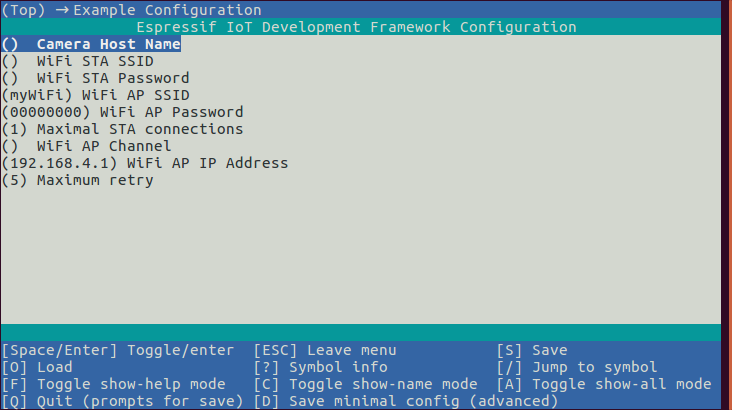The width and height of the screenshot is (732, 410).
Task: Click the (Top) breadcrumb in header
Action: coord(23,10)
